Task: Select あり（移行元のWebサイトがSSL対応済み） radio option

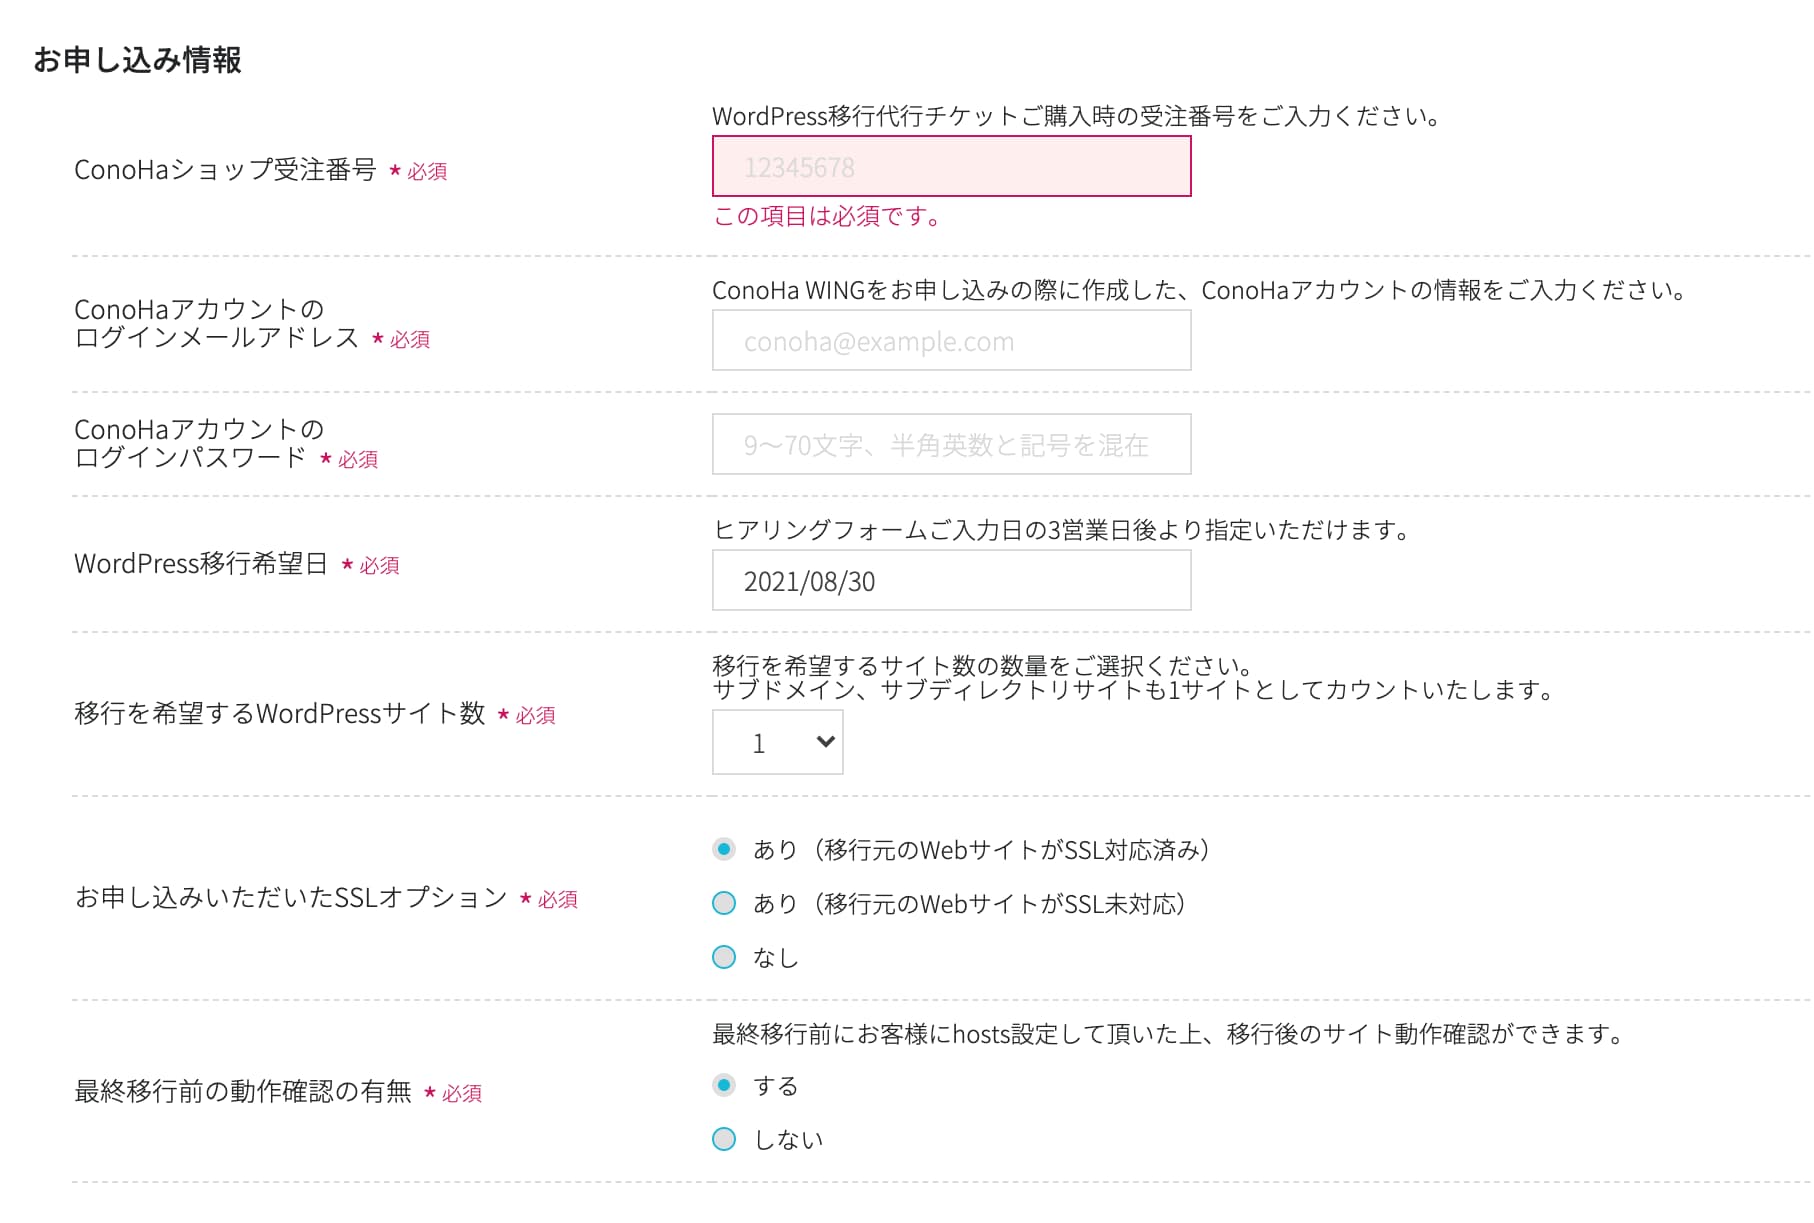Action: click(724, 849)
